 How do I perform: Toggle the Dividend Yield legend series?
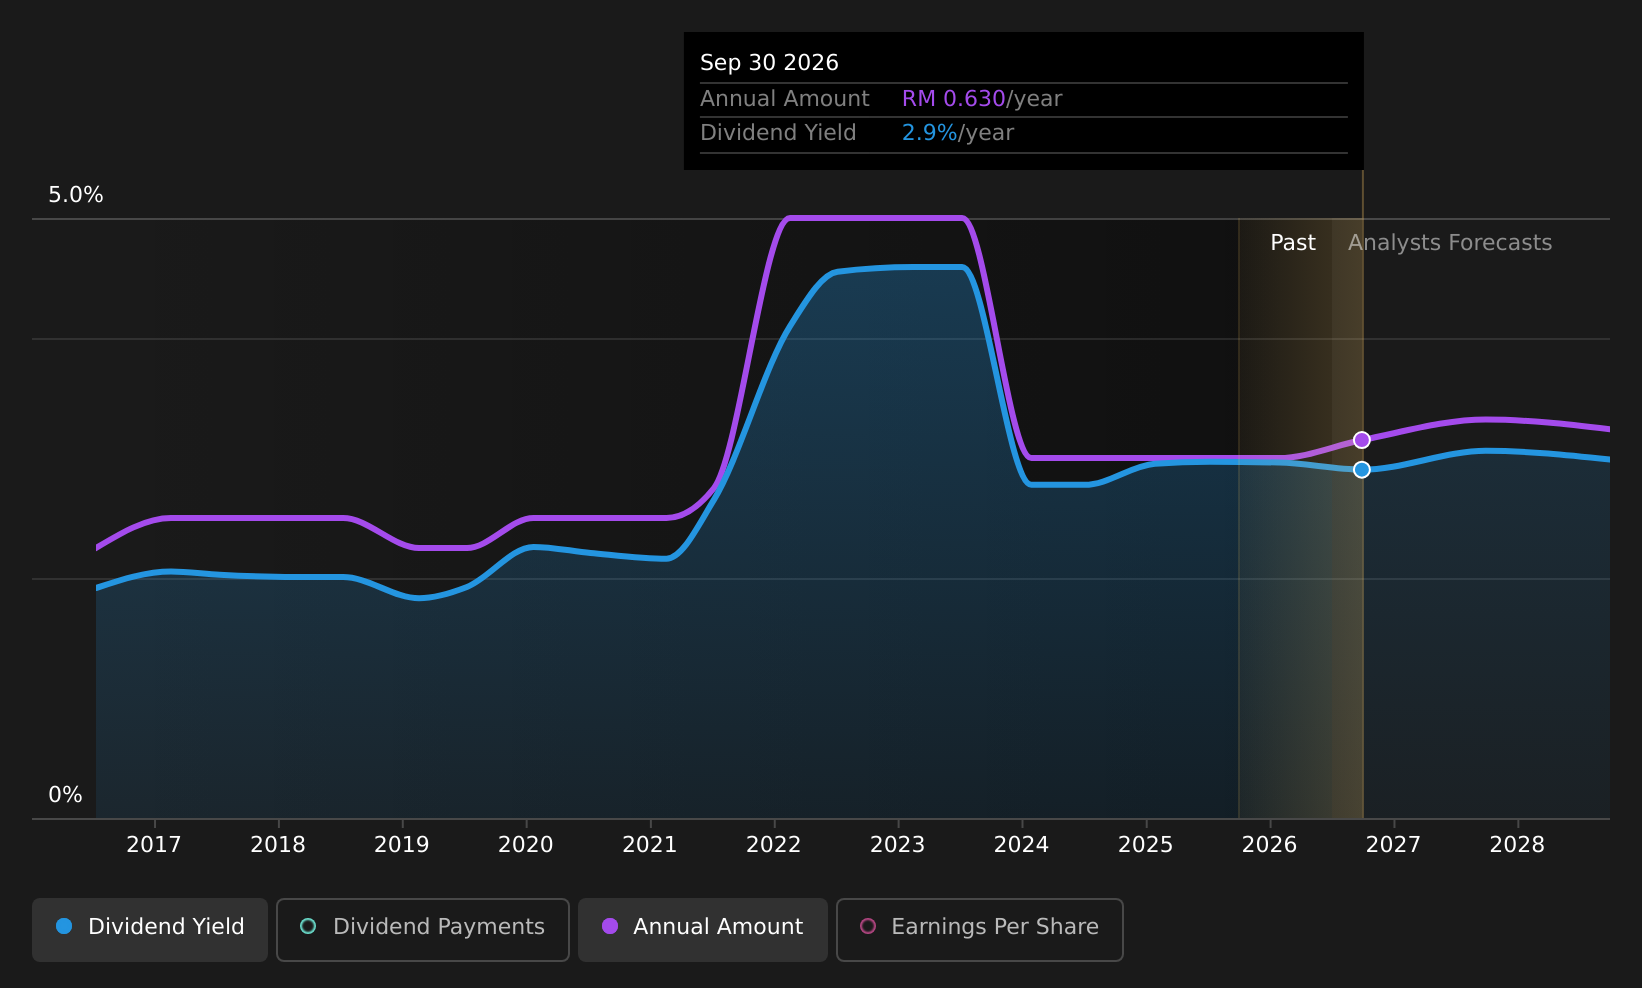150,929
